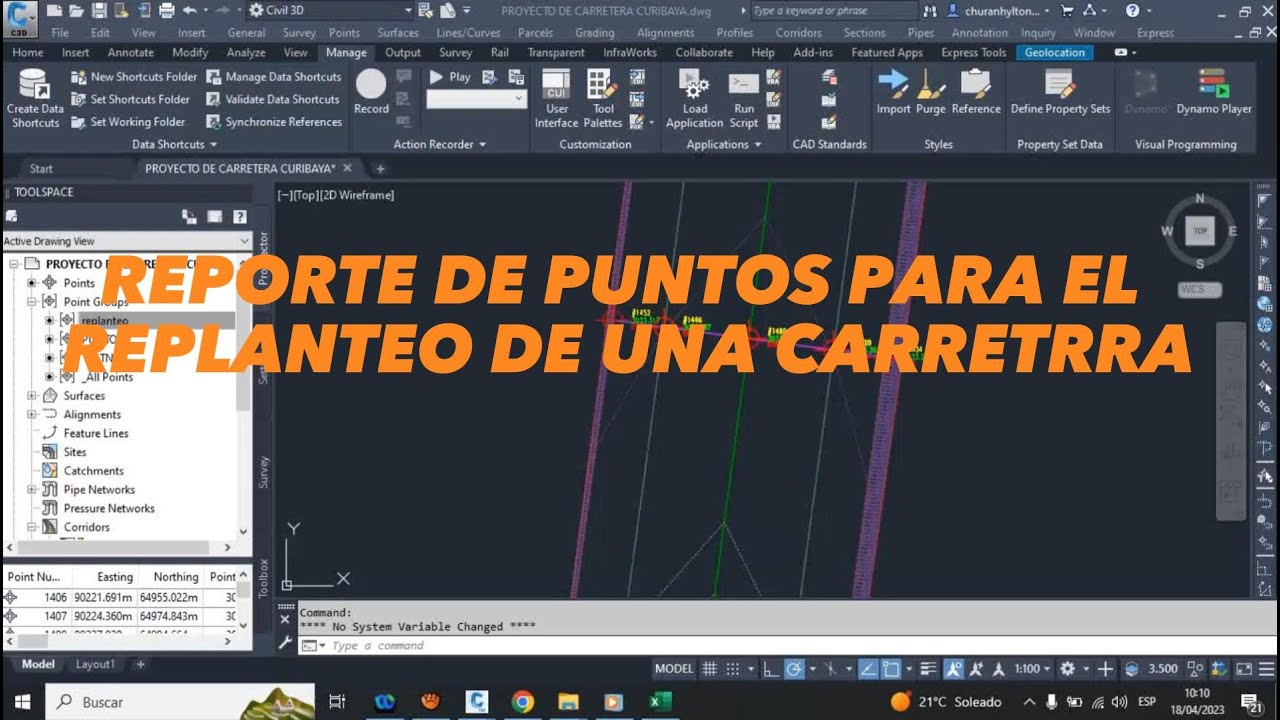1280x720 pixels.
Task: Open the Active Drawing View dropdown
Action: click(126, 241)
